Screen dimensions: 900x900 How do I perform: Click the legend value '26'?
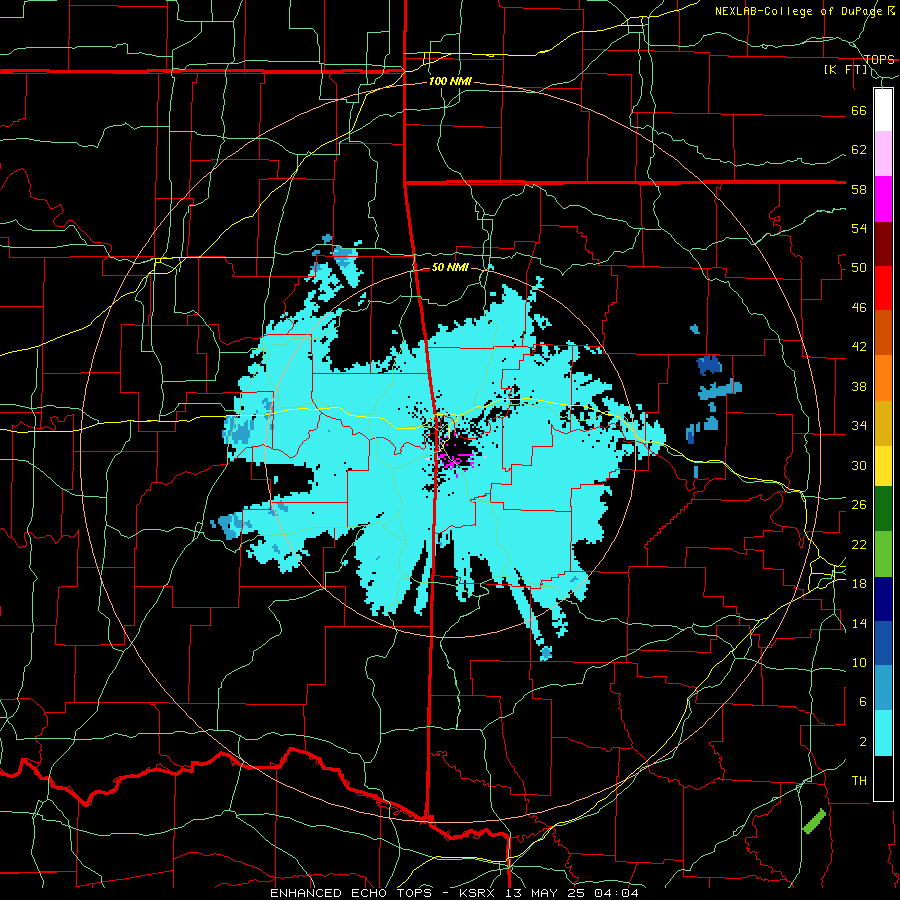click(859, 505)
